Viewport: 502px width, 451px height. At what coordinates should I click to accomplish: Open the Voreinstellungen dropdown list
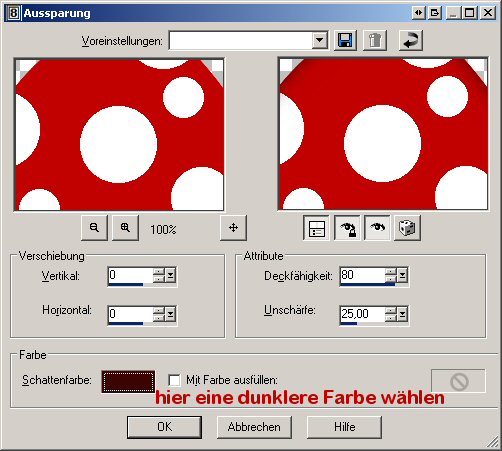319,40
